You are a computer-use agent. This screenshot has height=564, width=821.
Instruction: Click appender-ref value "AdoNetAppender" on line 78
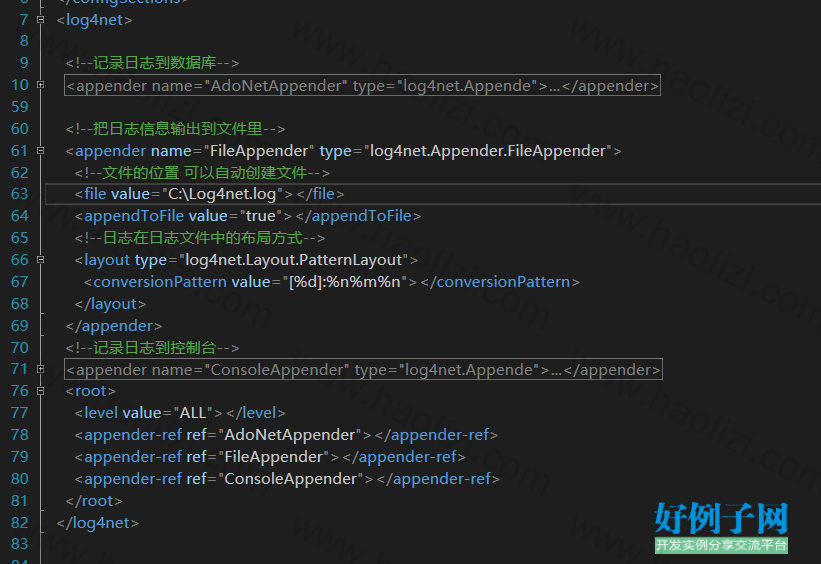290,435
